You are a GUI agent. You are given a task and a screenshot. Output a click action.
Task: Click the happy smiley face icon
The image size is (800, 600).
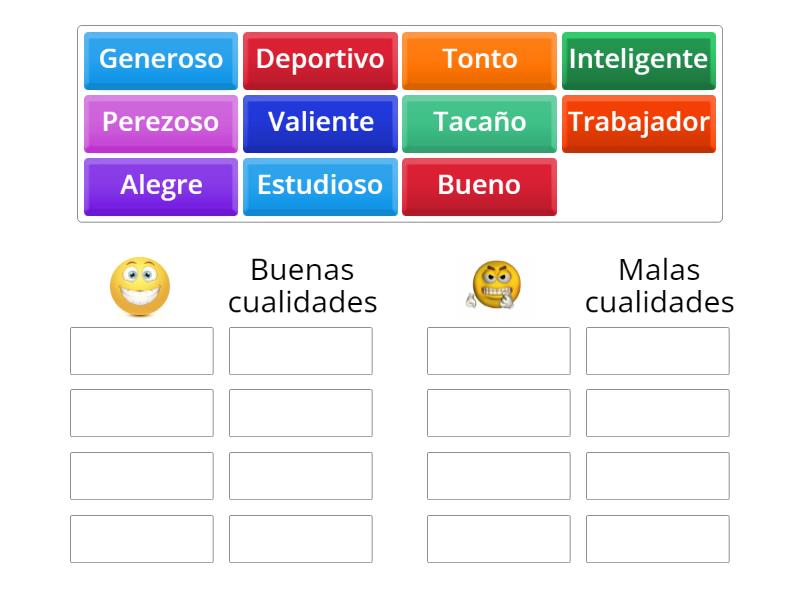pyautogui.click(x=140, y=286)
